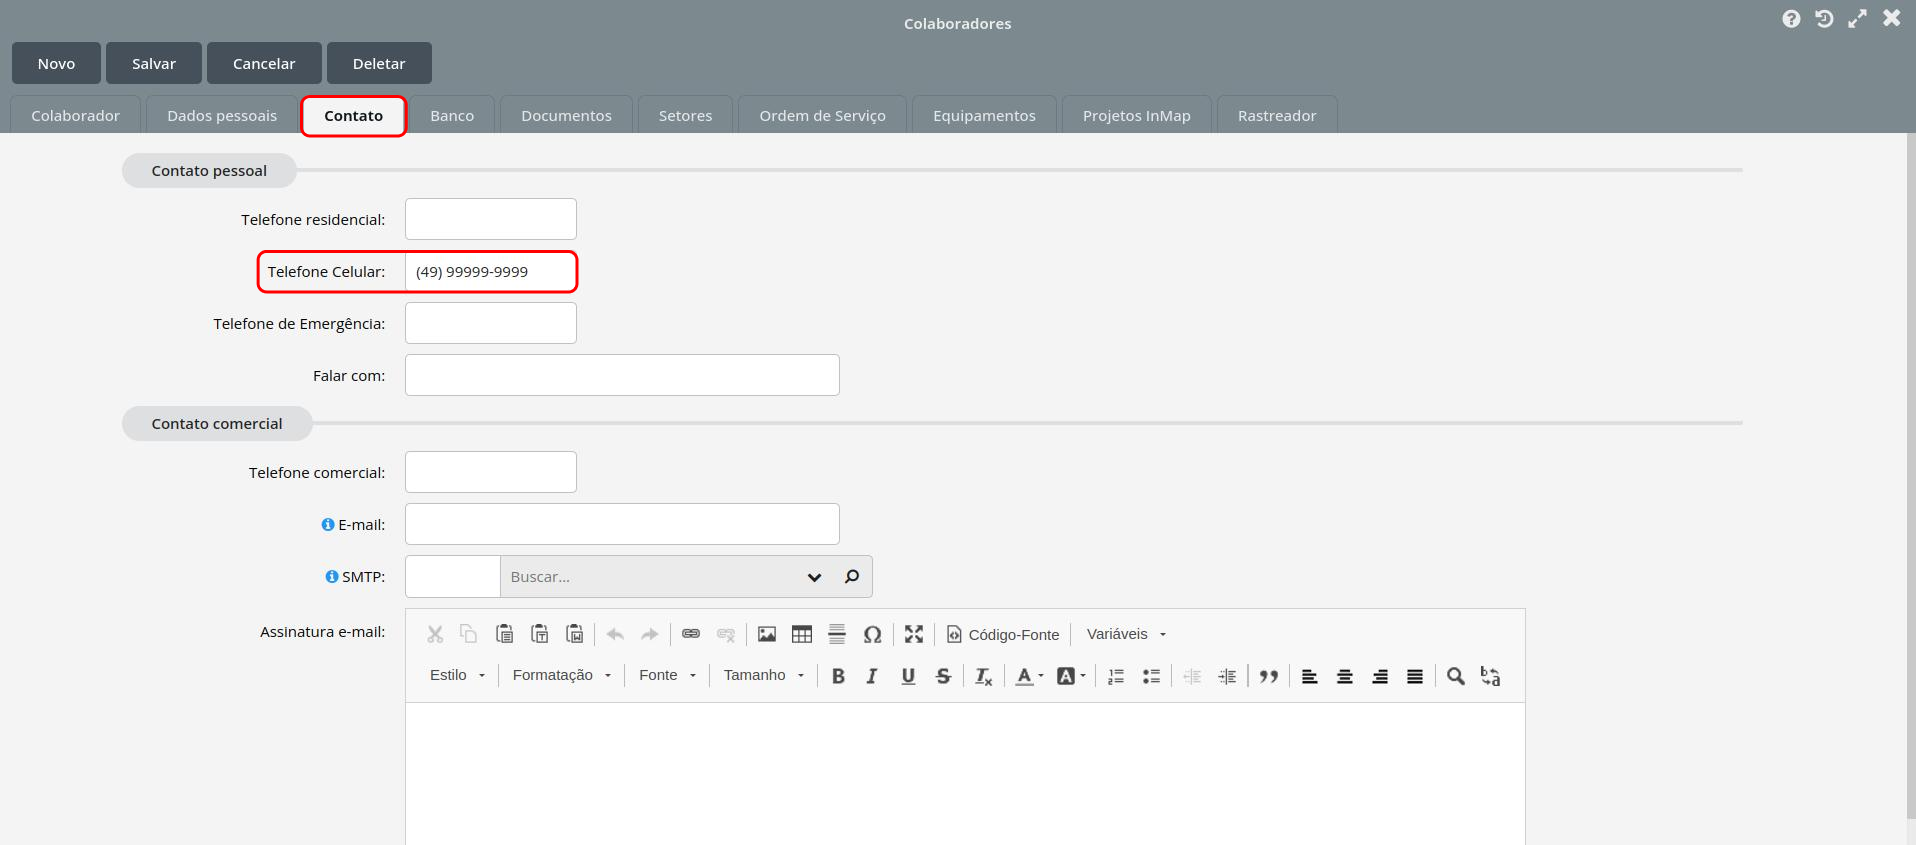Open the text color picker

(1029, 676)
